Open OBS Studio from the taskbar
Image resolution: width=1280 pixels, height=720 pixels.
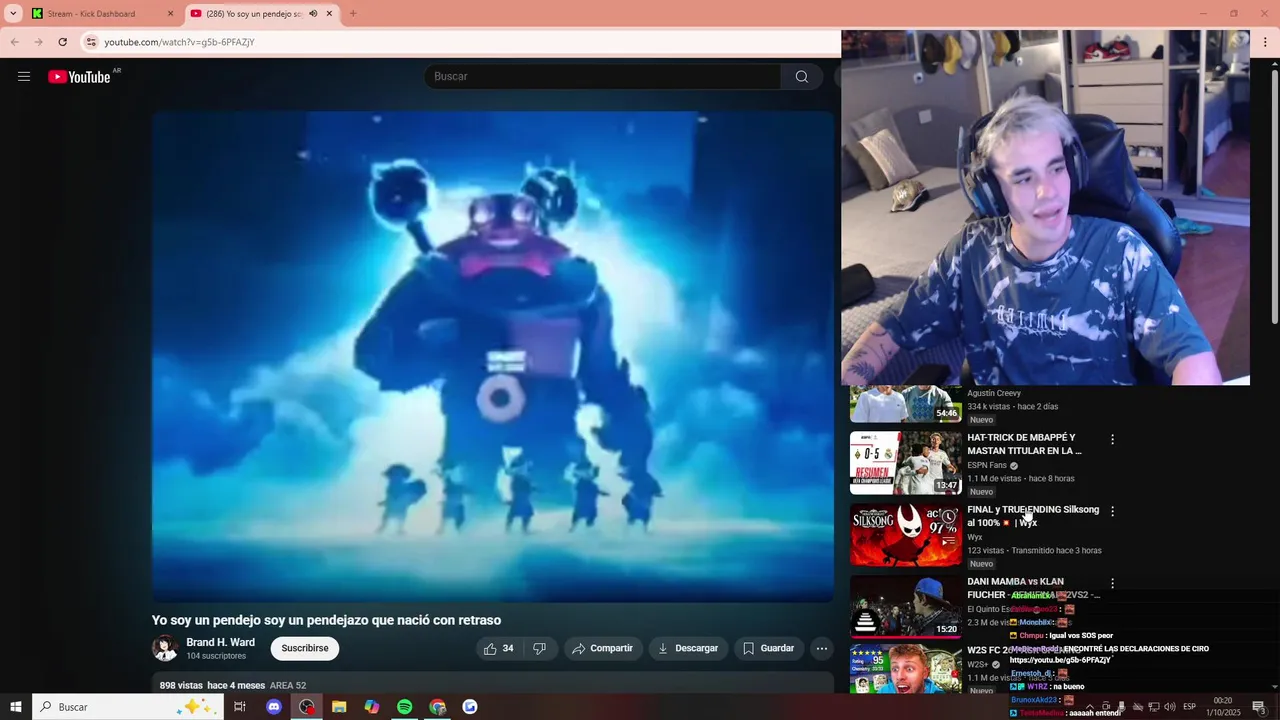pos(307,707)
